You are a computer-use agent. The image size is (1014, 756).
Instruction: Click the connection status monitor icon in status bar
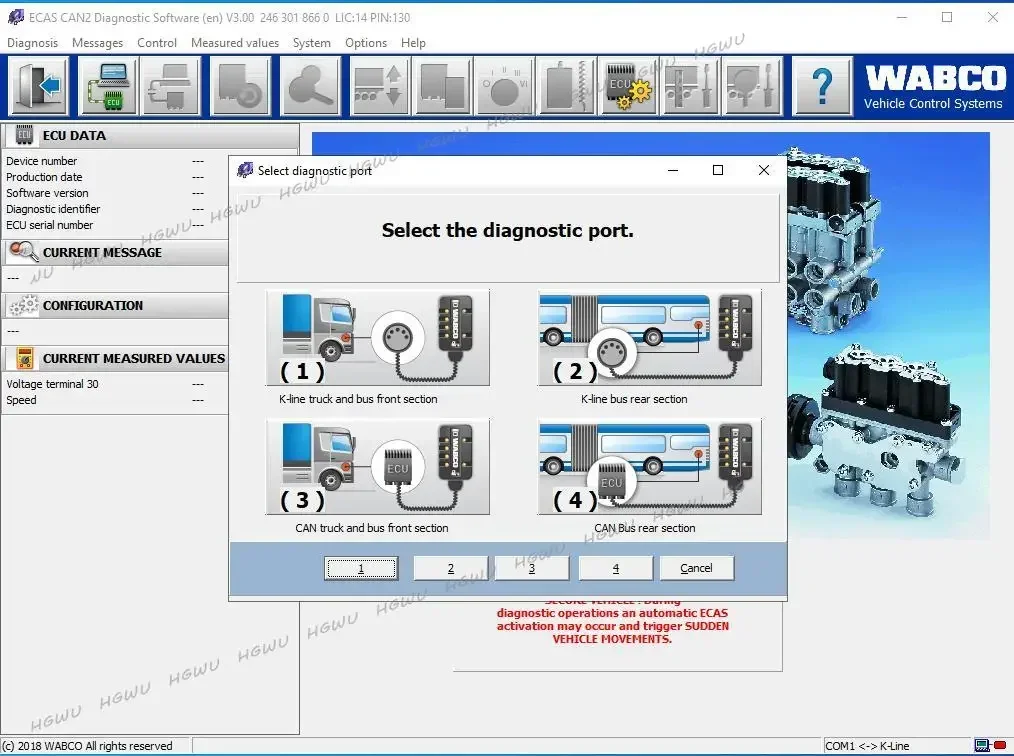coord(982,746)
